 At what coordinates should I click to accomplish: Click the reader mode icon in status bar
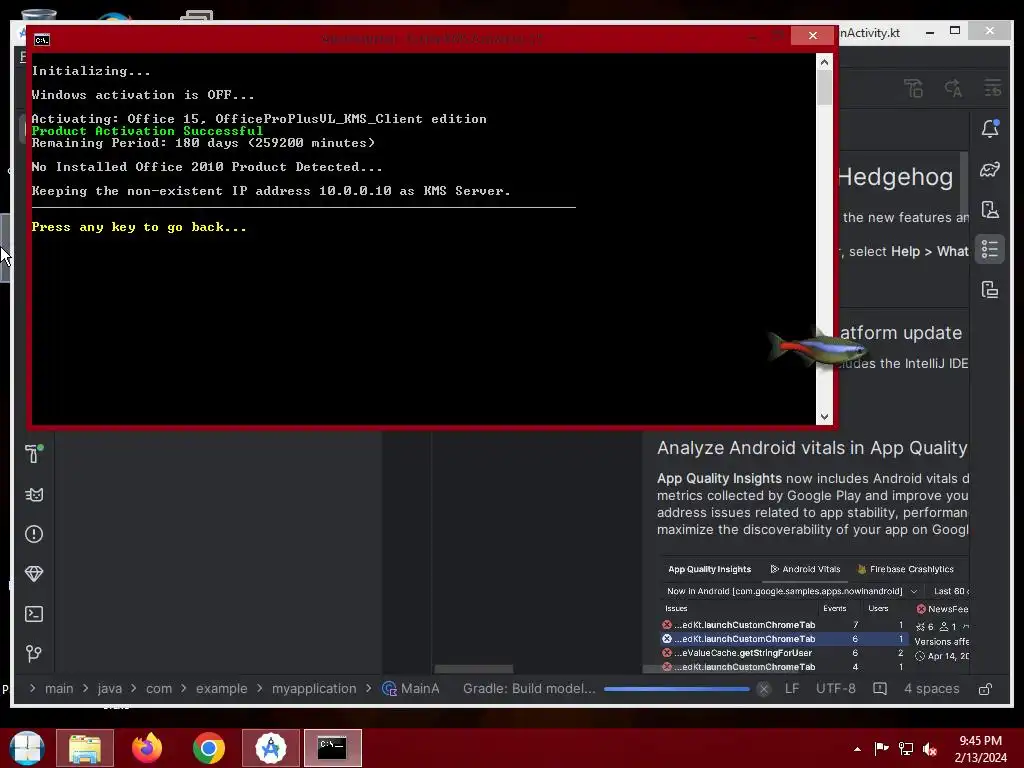click(x=880, y=689)
